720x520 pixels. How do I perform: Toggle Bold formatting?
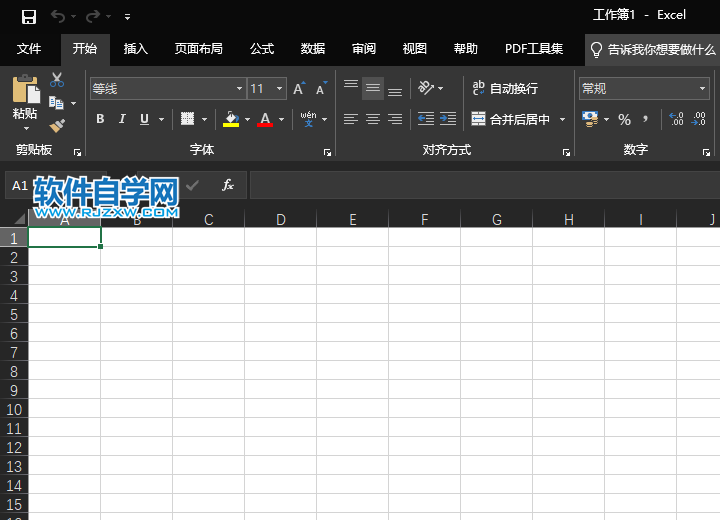coord(100,119)
